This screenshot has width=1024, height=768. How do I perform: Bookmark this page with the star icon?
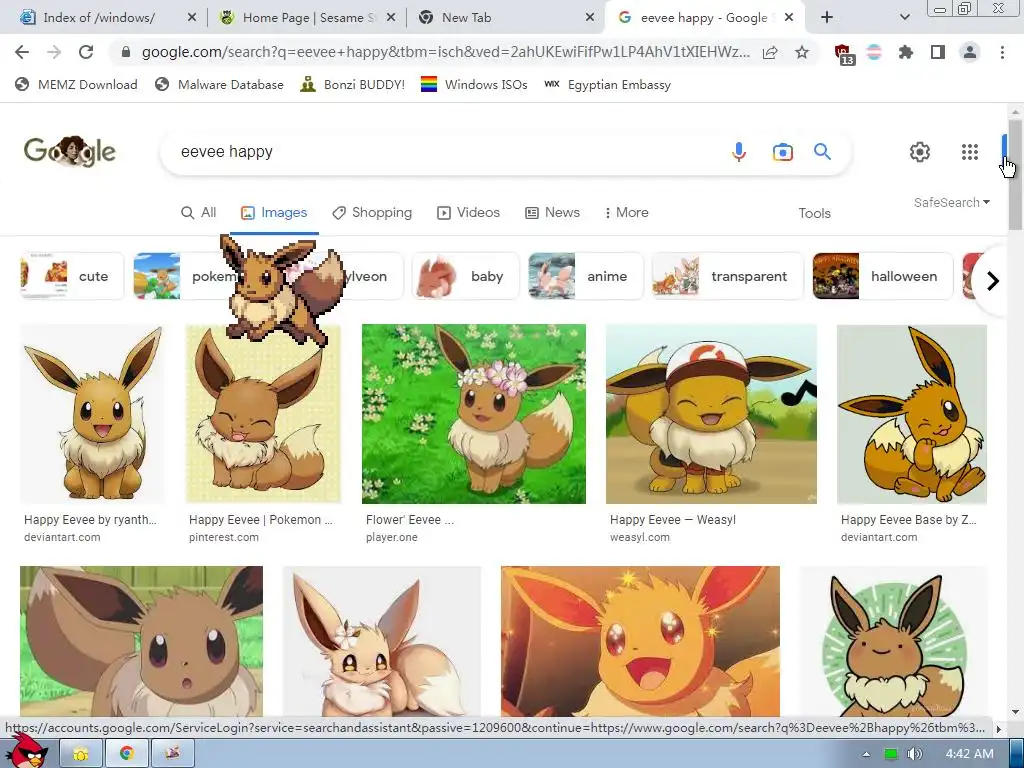[x=802, y=52]
